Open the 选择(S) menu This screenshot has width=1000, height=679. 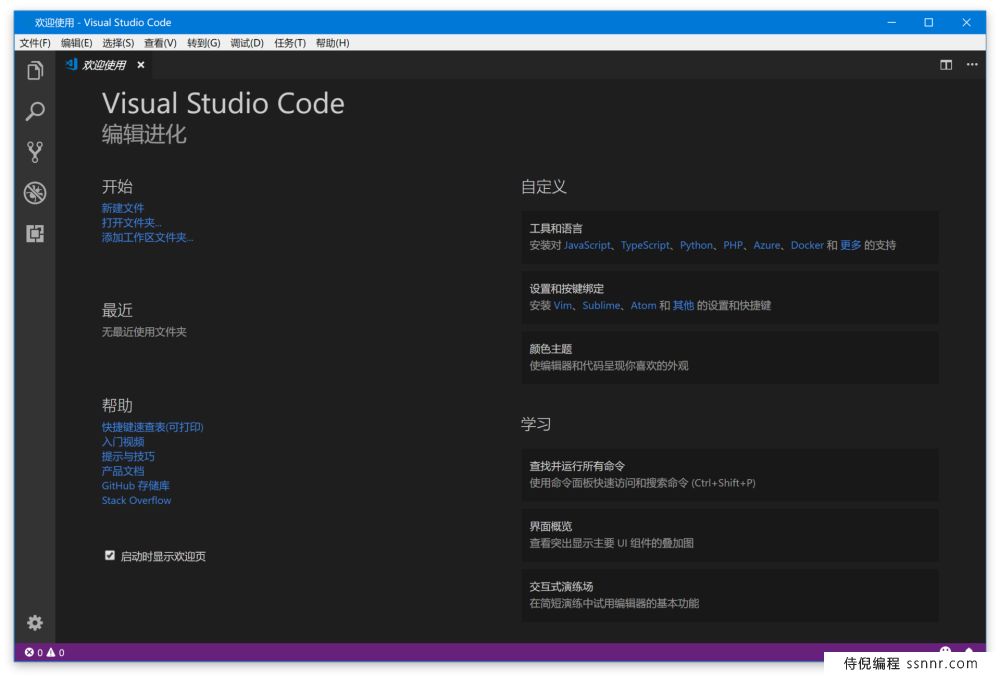(x=118, y=43)
